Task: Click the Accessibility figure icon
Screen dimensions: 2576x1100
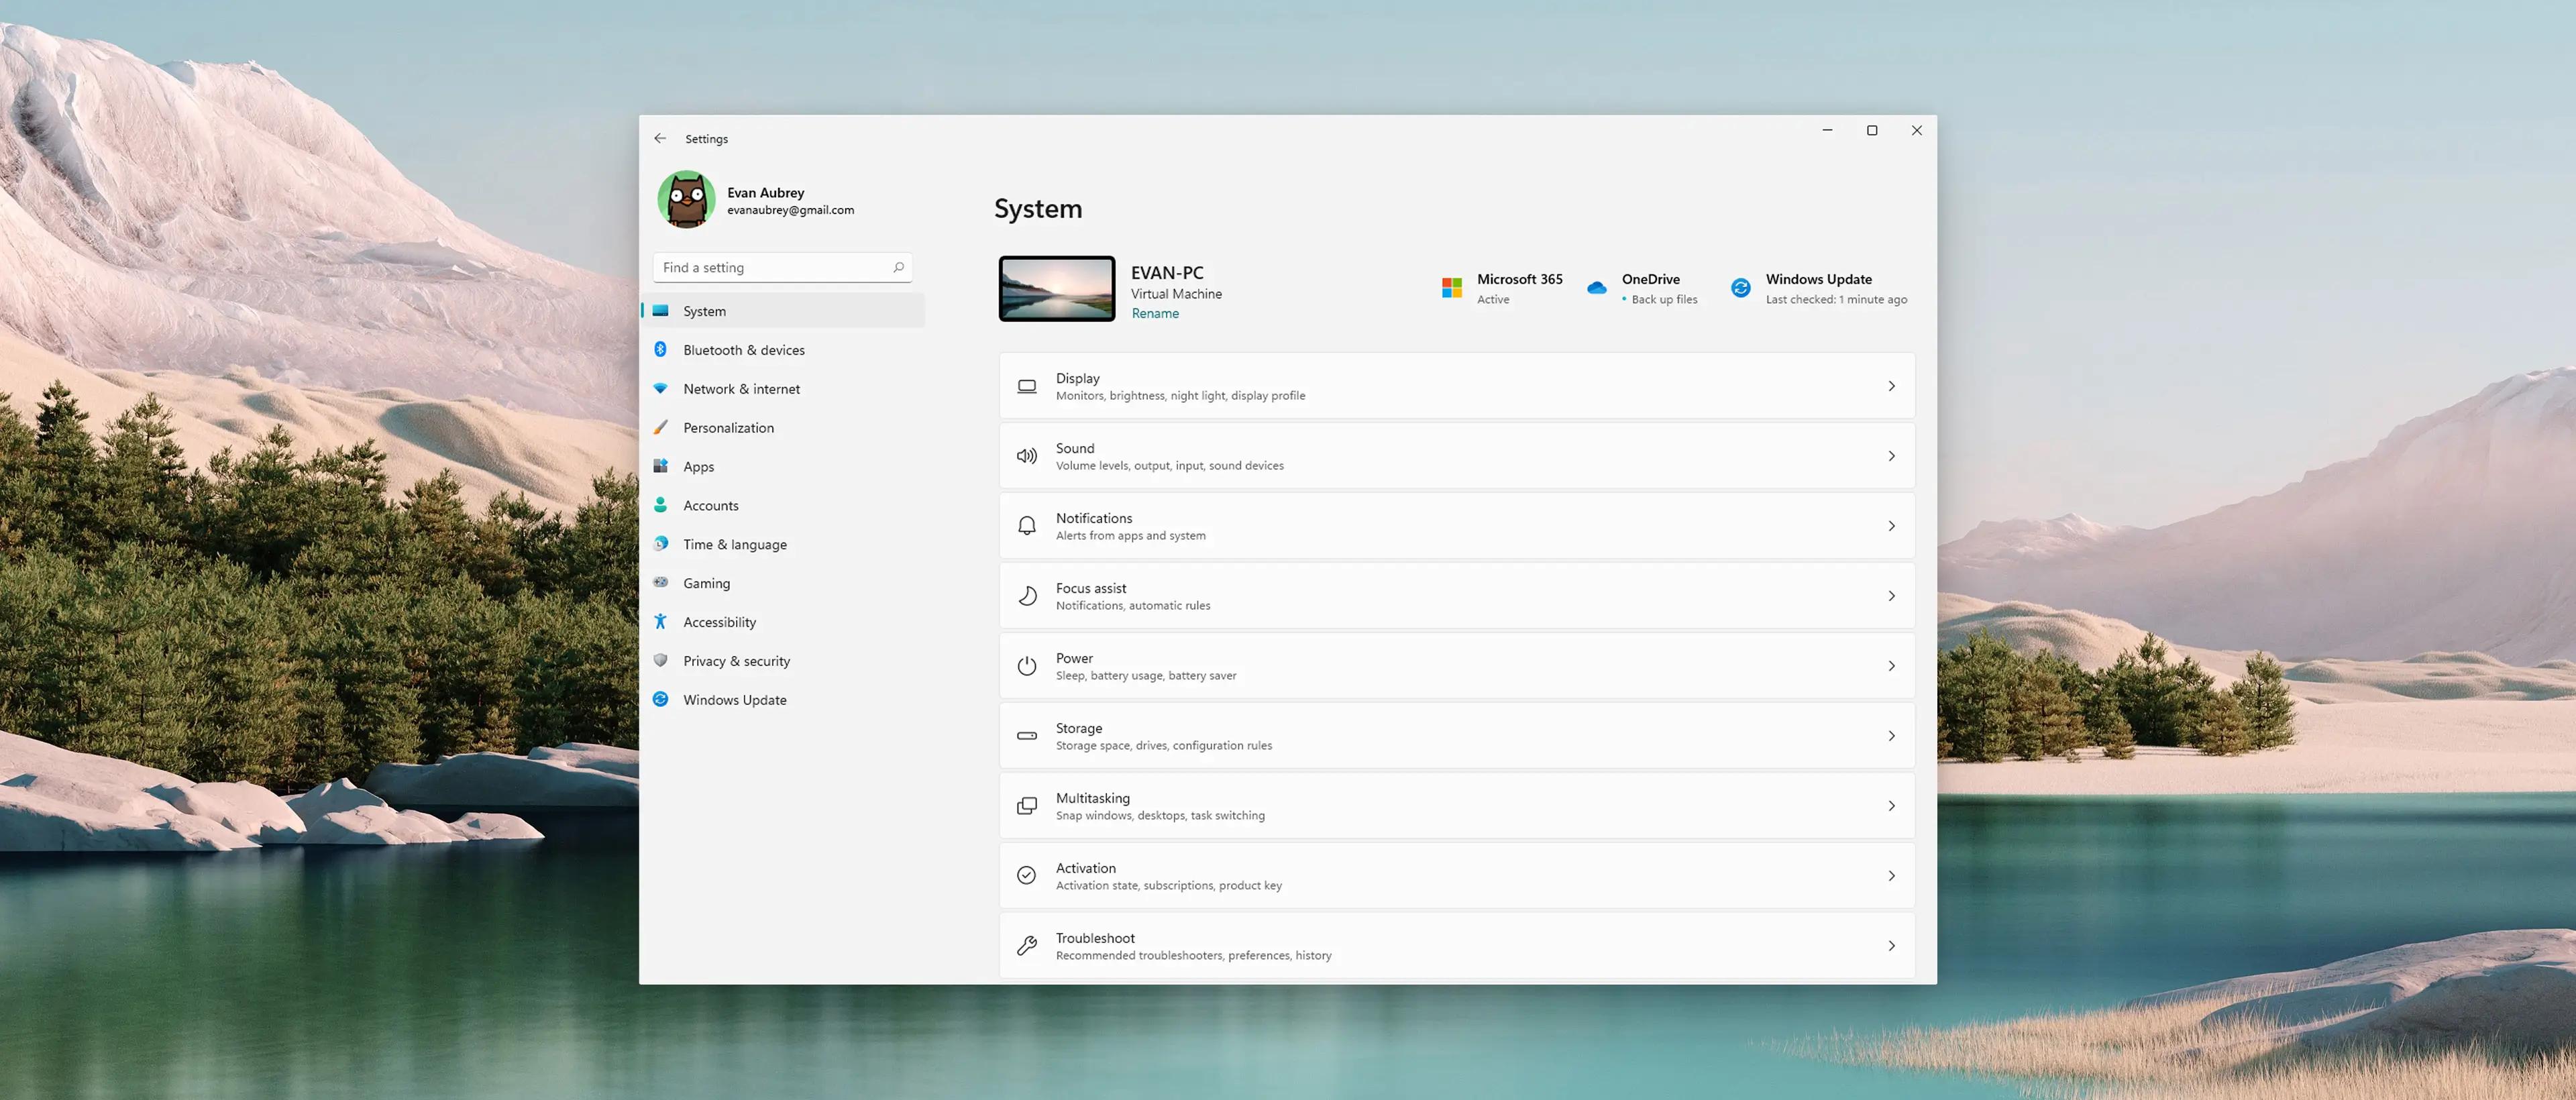Action: pos(660,621)
